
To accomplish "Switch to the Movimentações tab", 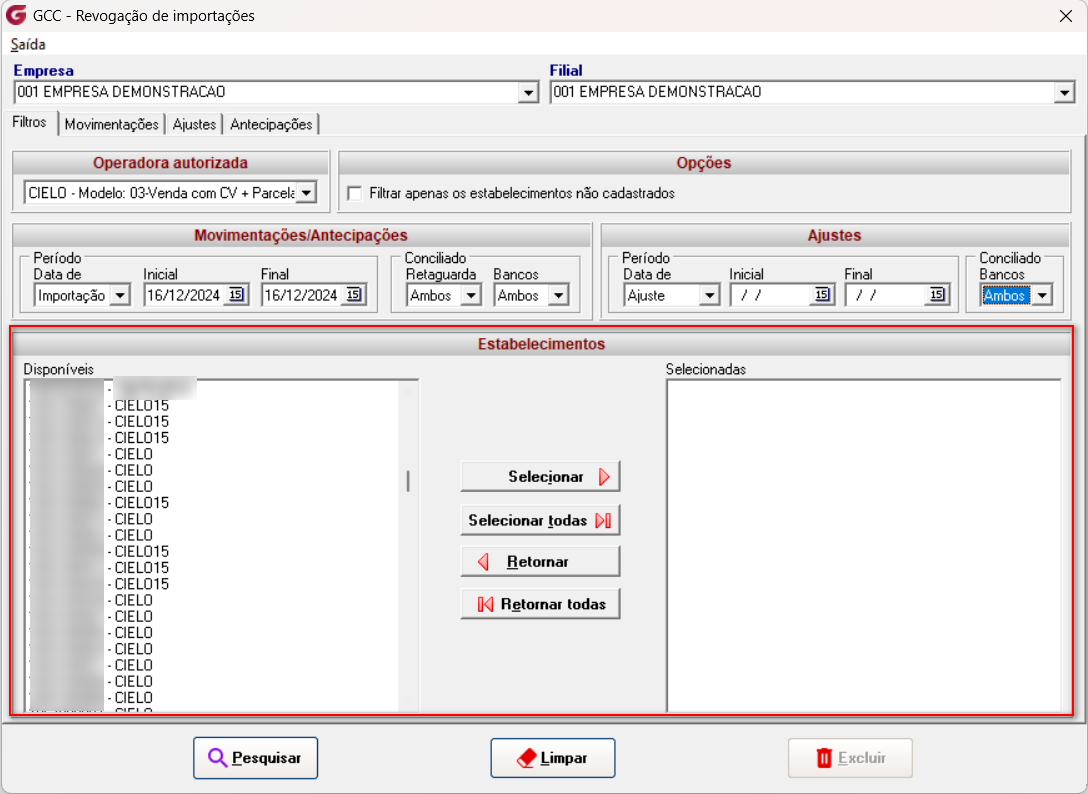I will 112,124.
